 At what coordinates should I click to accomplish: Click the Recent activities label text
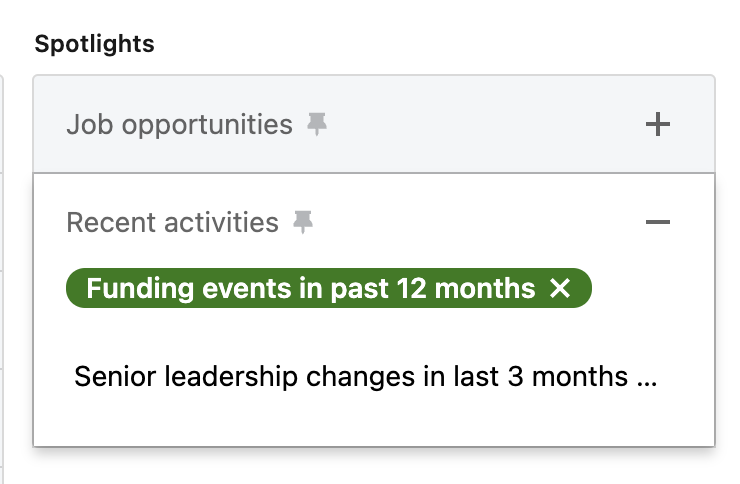(172, 222)
